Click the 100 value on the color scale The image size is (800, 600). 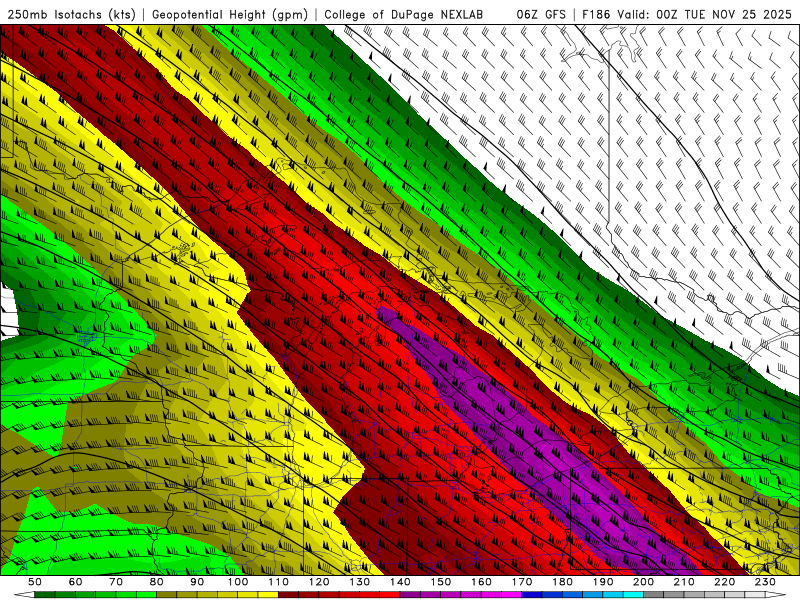coord(238,582)
